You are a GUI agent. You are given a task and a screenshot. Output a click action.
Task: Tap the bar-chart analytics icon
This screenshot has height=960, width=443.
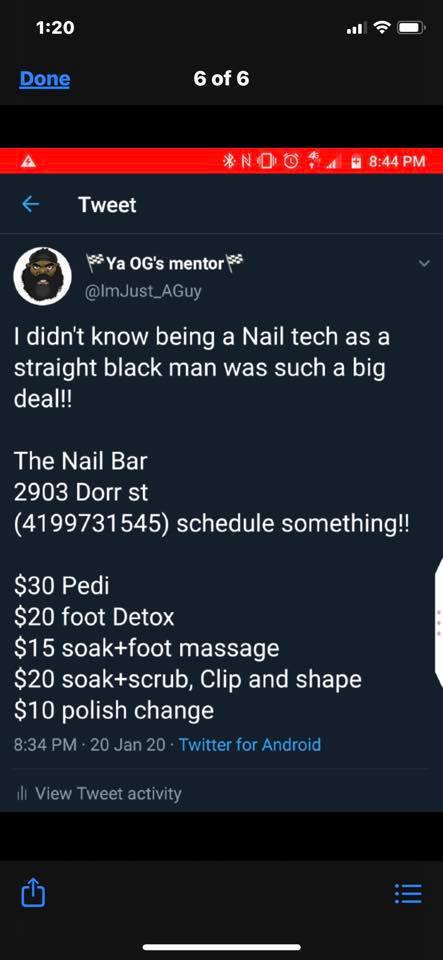tap(23, 795)
